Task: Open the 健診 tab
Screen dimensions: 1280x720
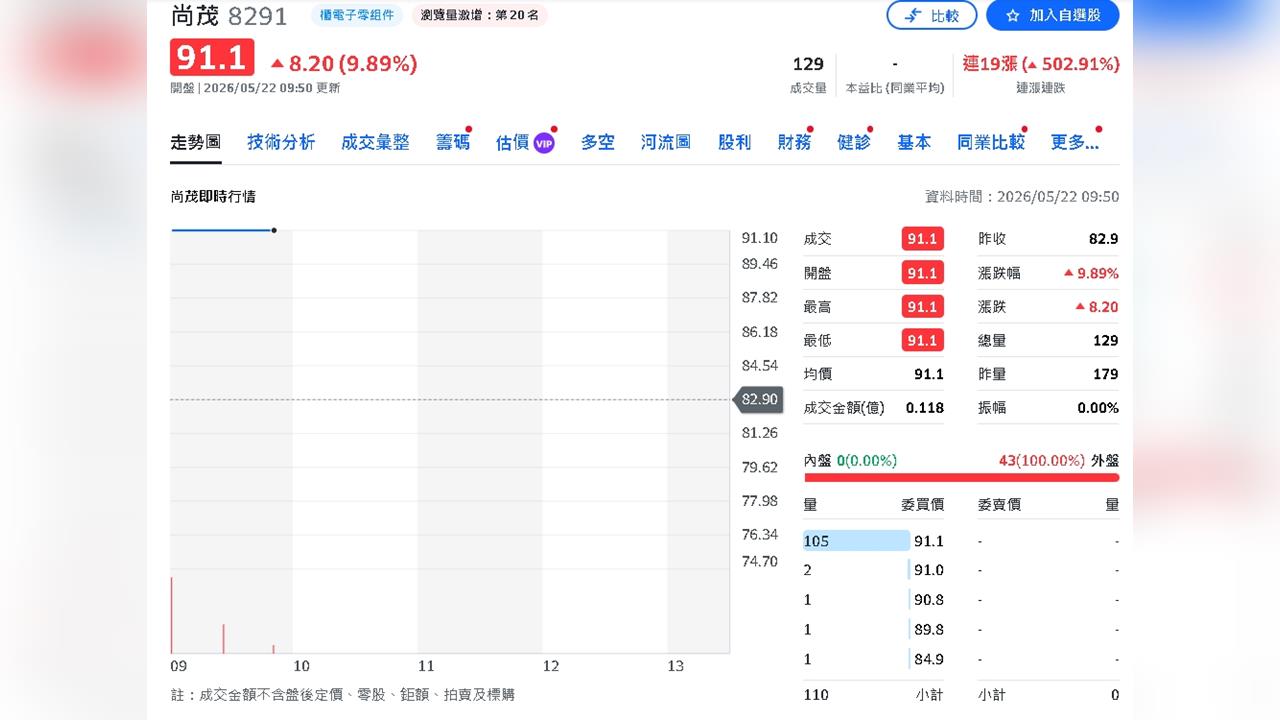Action: tap(853, 142)
